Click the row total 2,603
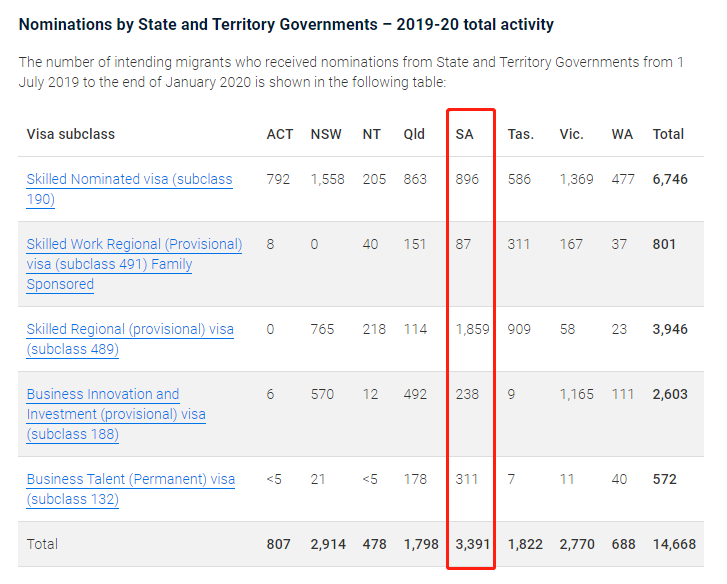The image size is (727, 584). click(670, 394)
